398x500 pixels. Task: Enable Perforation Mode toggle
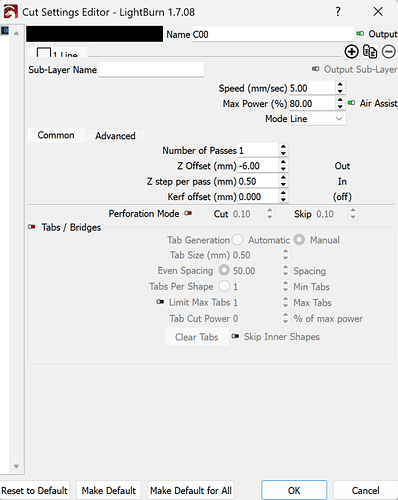point(188,213)
